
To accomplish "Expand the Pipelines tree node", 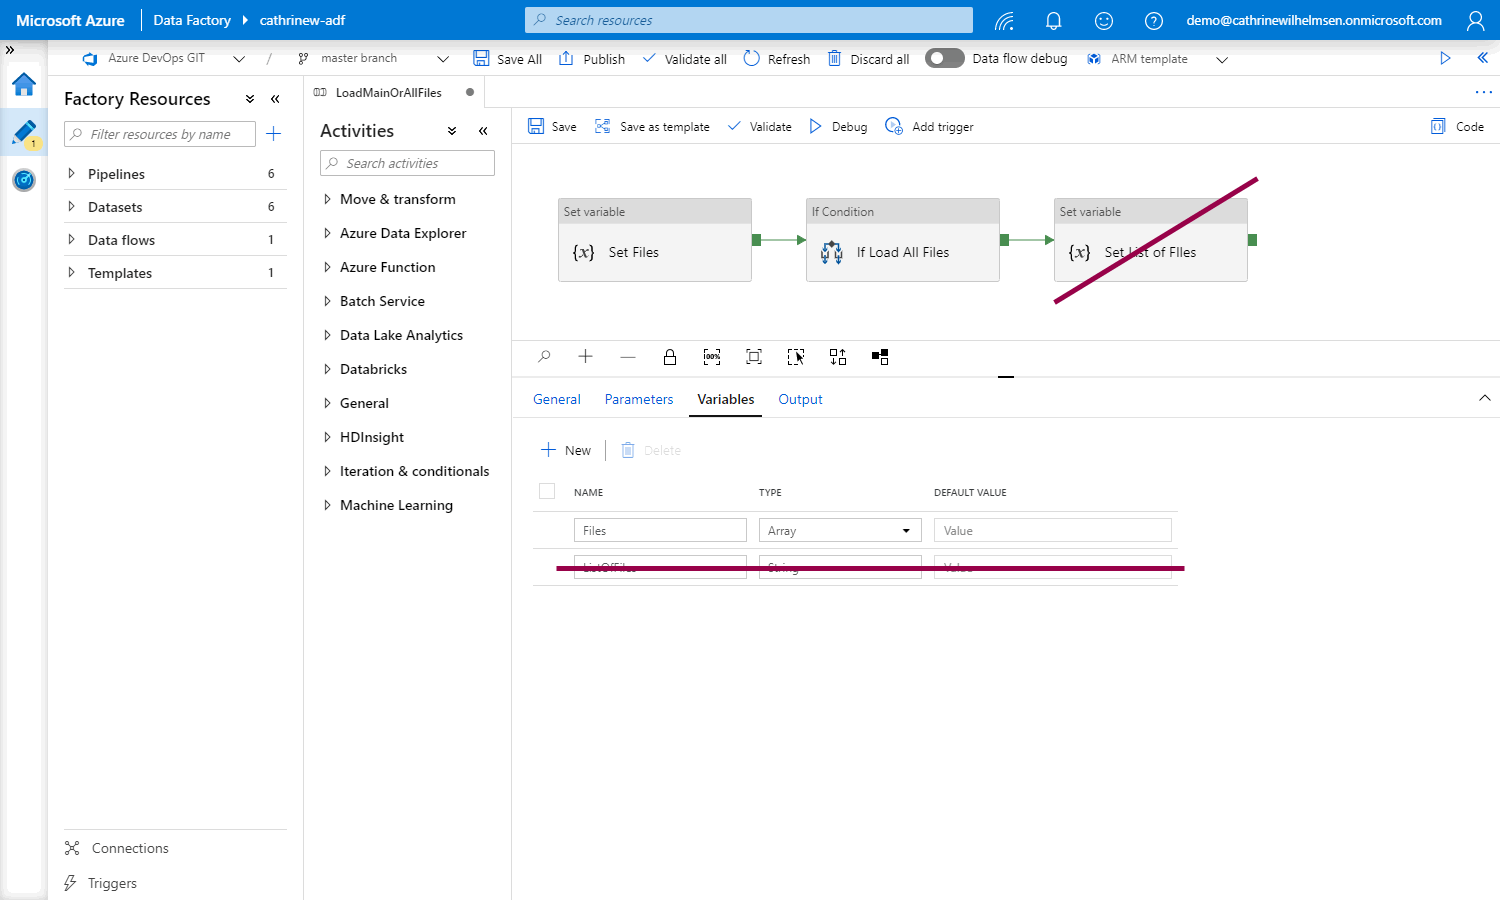I will (71, 174).
